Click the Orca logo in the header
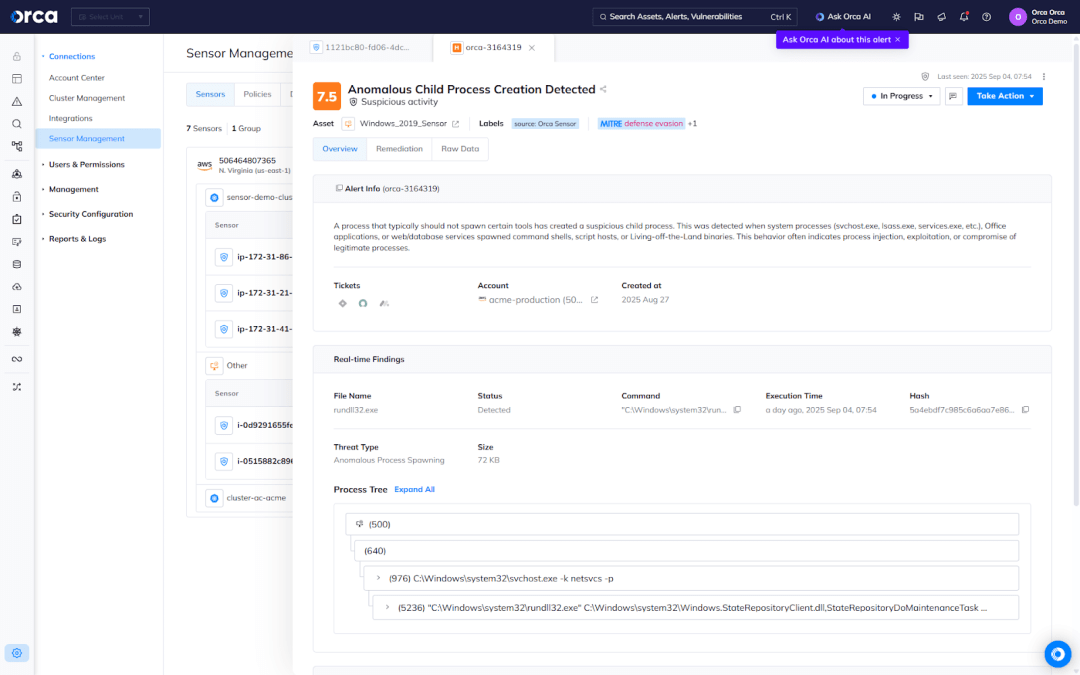The height and width of the screenshot is (675, 1080). tap(34, 17)
